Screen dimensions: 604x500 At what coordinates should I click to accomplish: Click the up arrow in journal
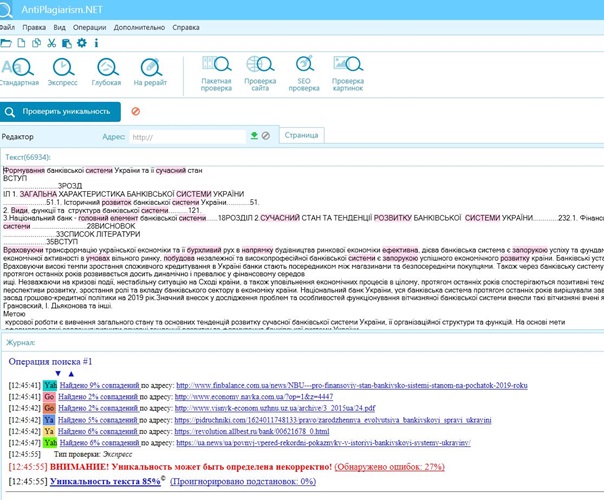pos(71,373)
